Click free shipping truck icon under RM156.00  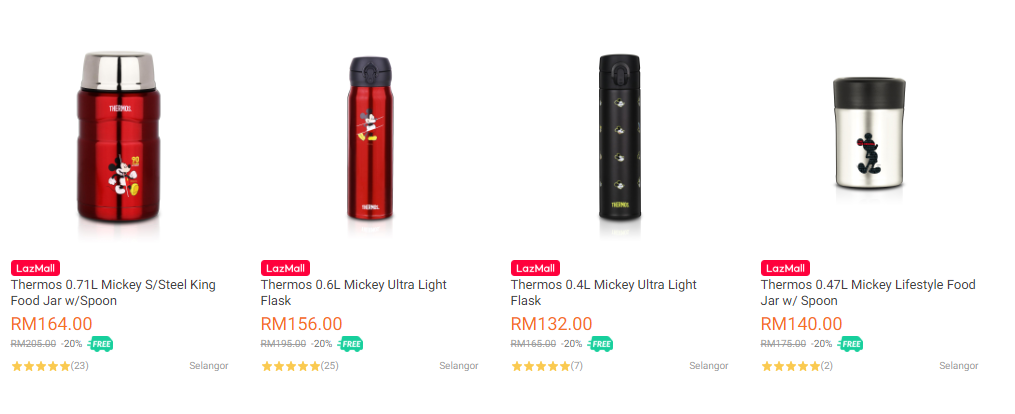(x=350, y=344)
